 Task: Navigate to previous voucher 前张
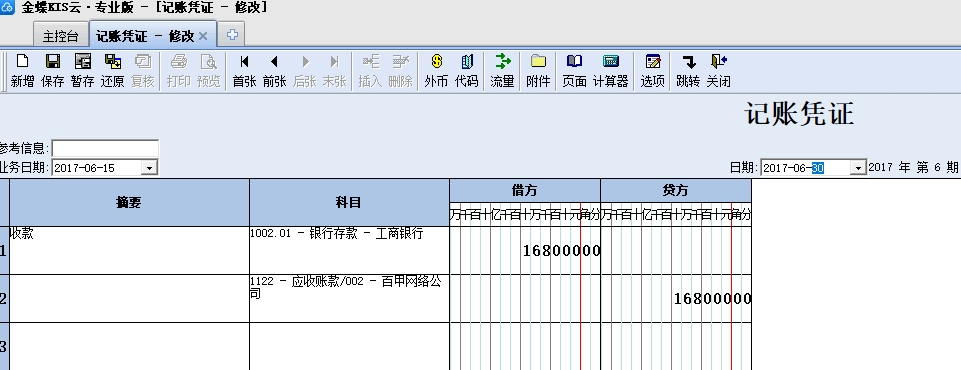275,70
